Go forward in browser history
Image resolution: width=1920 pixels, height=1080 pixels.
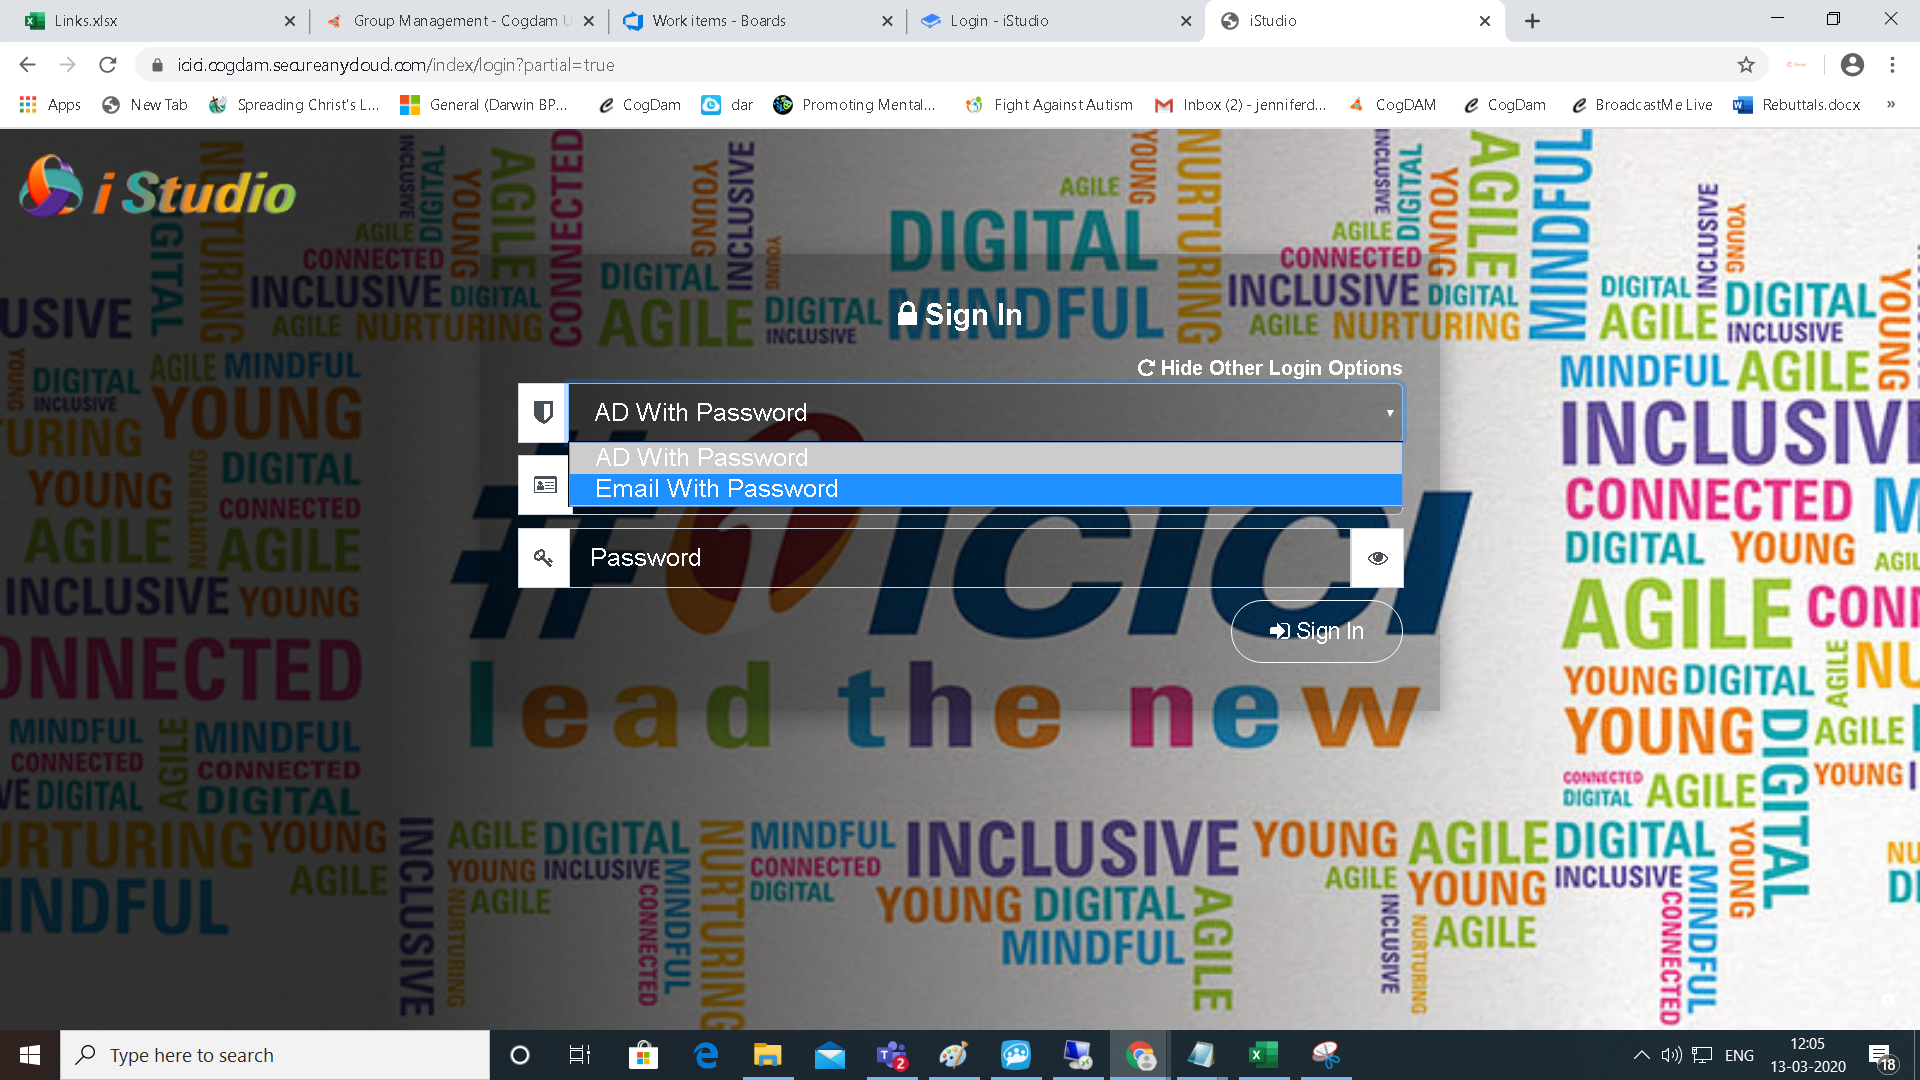coord(67,65)
